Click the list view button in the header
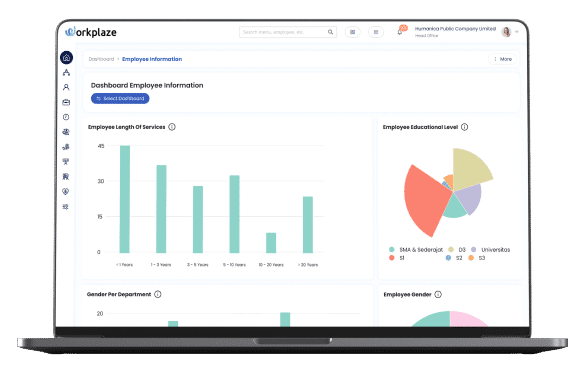 pyautogui.click(x=376, y=32)
